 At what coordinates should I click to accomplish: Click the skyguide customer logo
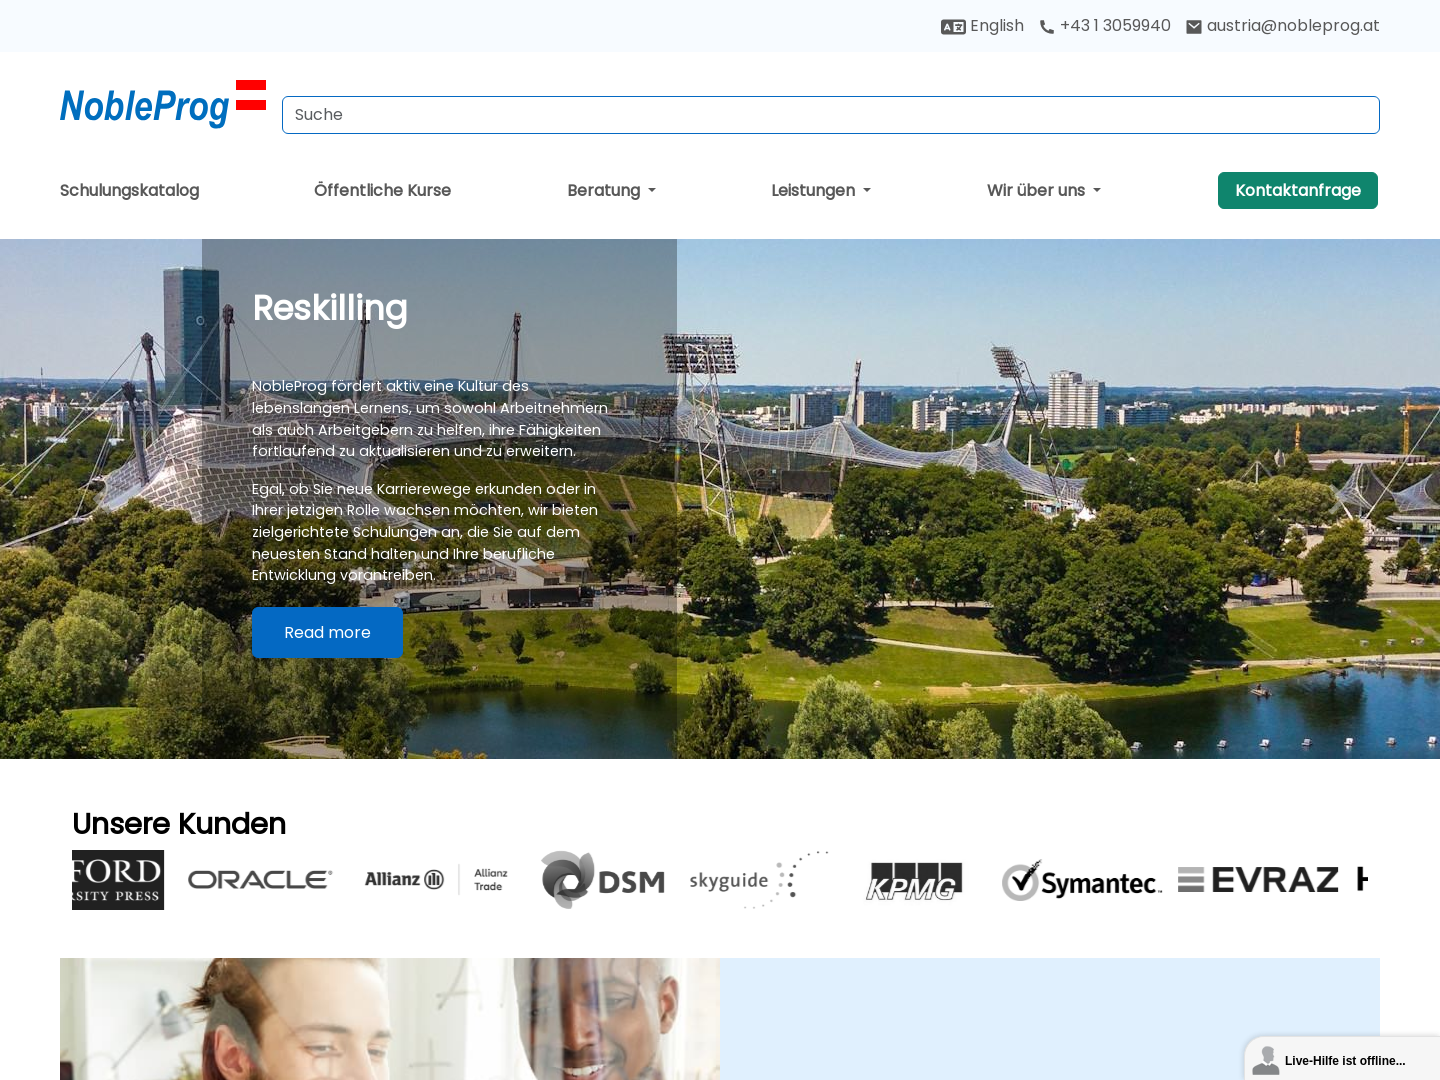pos(759,880)
